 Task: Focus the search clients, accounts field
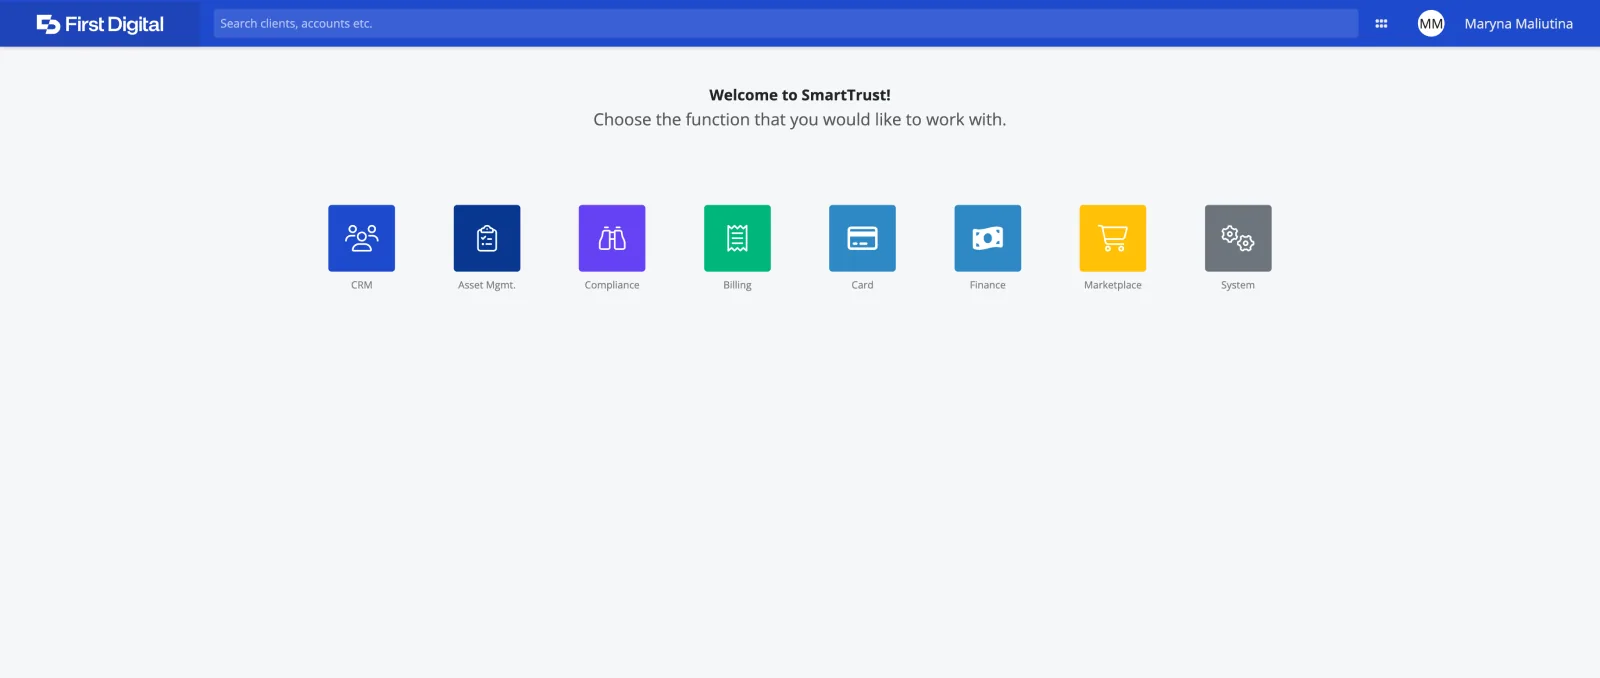786,24
